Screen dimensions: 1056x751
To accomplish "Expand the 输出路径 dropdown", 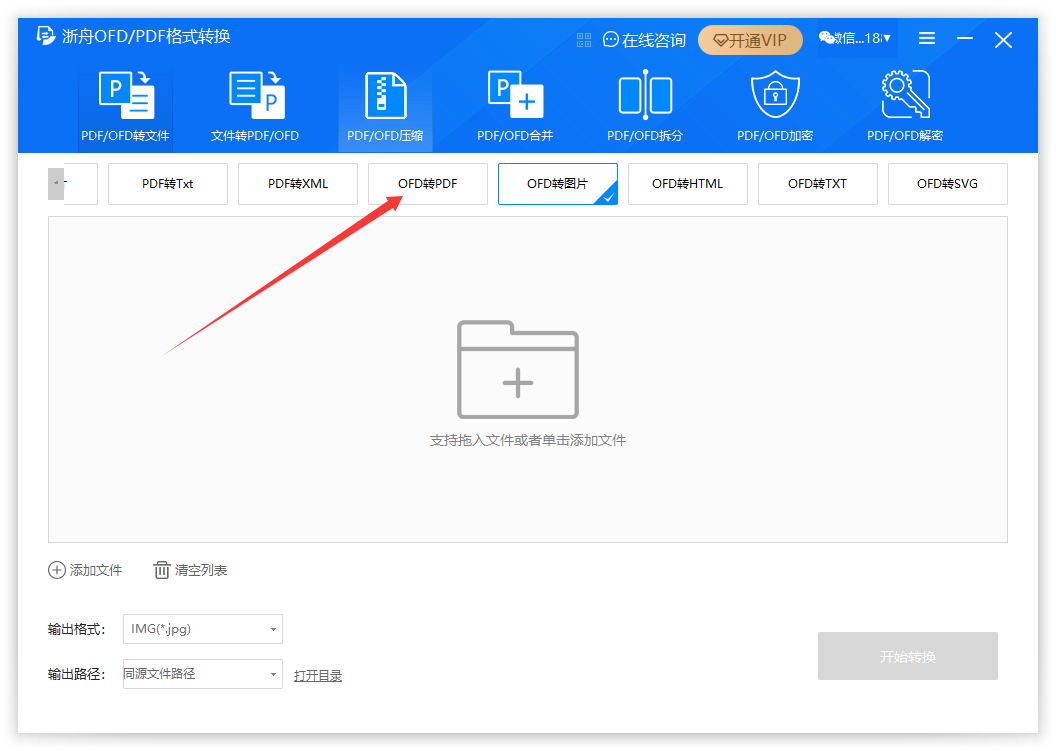I will [x=203, y=674].
